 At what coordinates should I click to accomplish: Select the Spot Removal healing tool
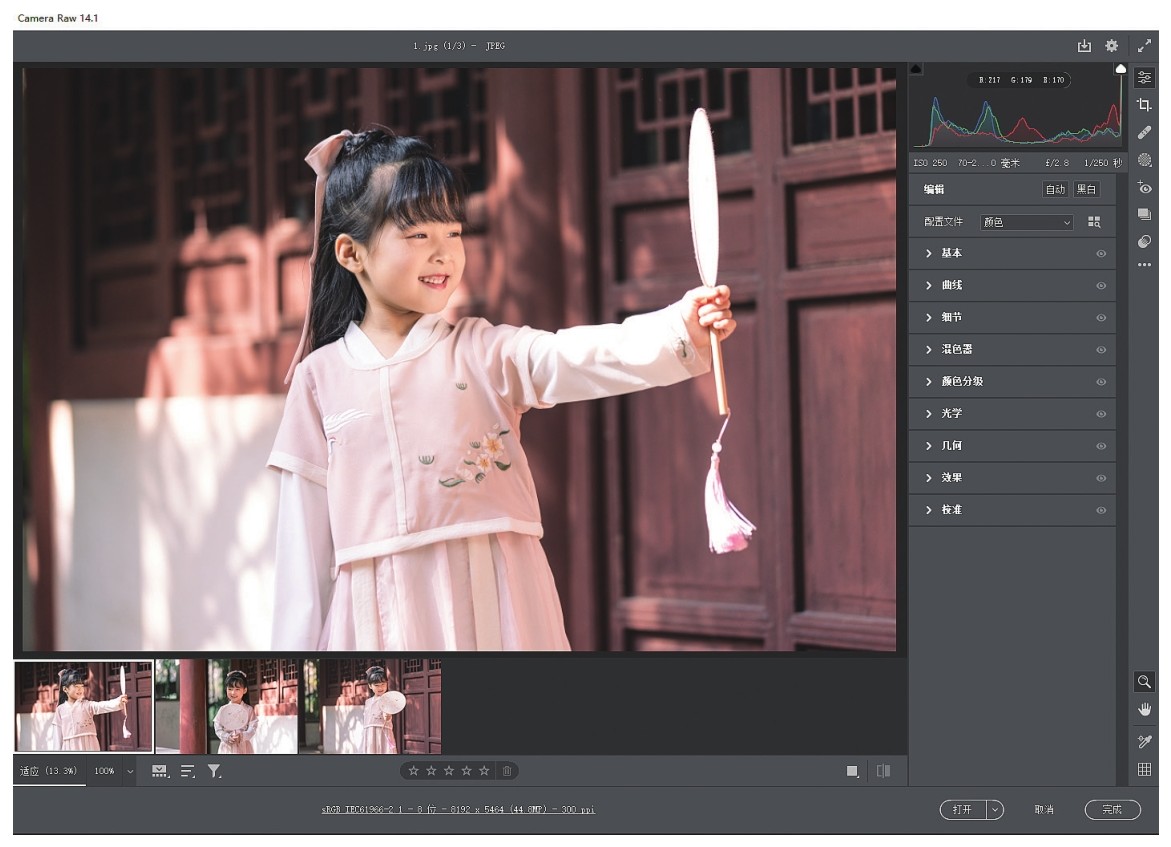(x=1145, y=132)
